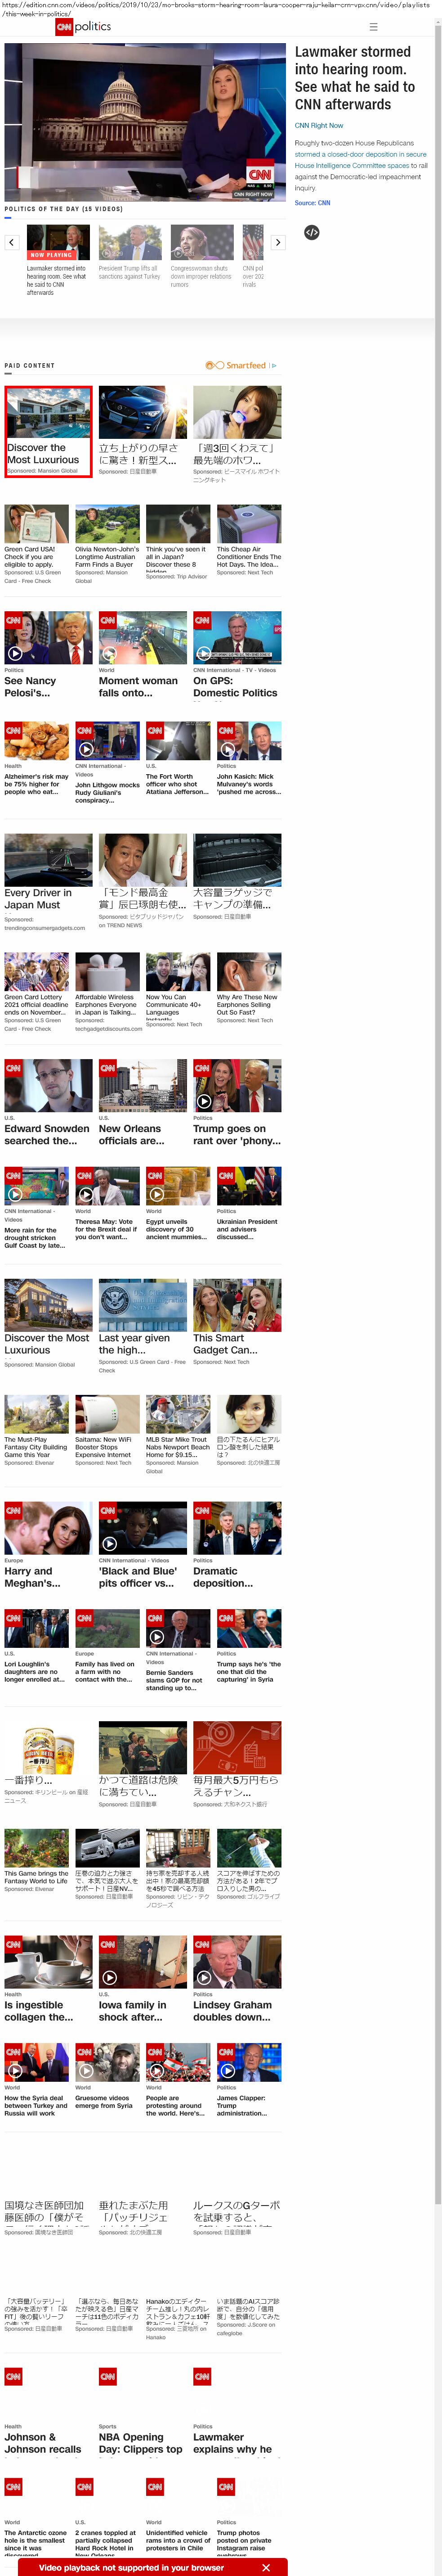Screen dimensions: 442x2576
Task: Open the 'CNN Right Now' link
Action: coord(319,126)
